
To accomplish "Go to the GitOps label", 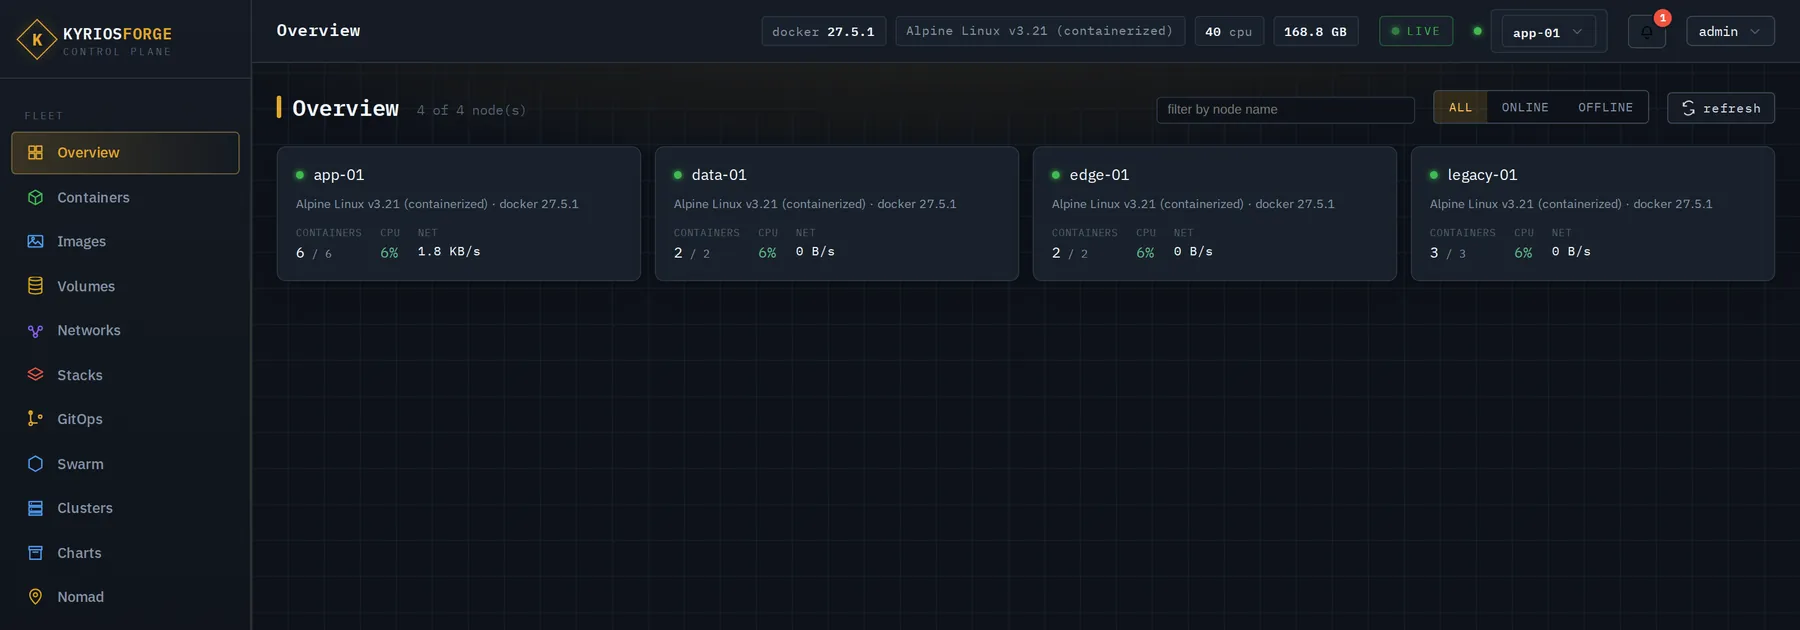I will 80,419.
